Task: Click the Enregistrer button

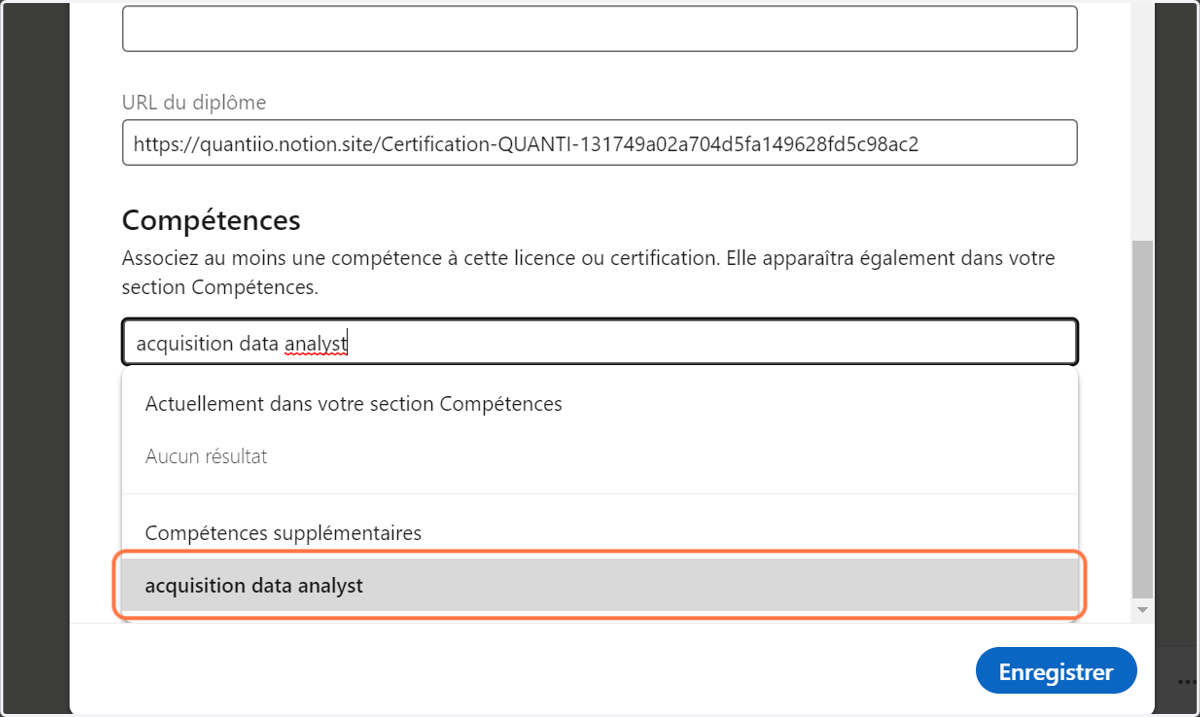Action: tap(1056, 672)
